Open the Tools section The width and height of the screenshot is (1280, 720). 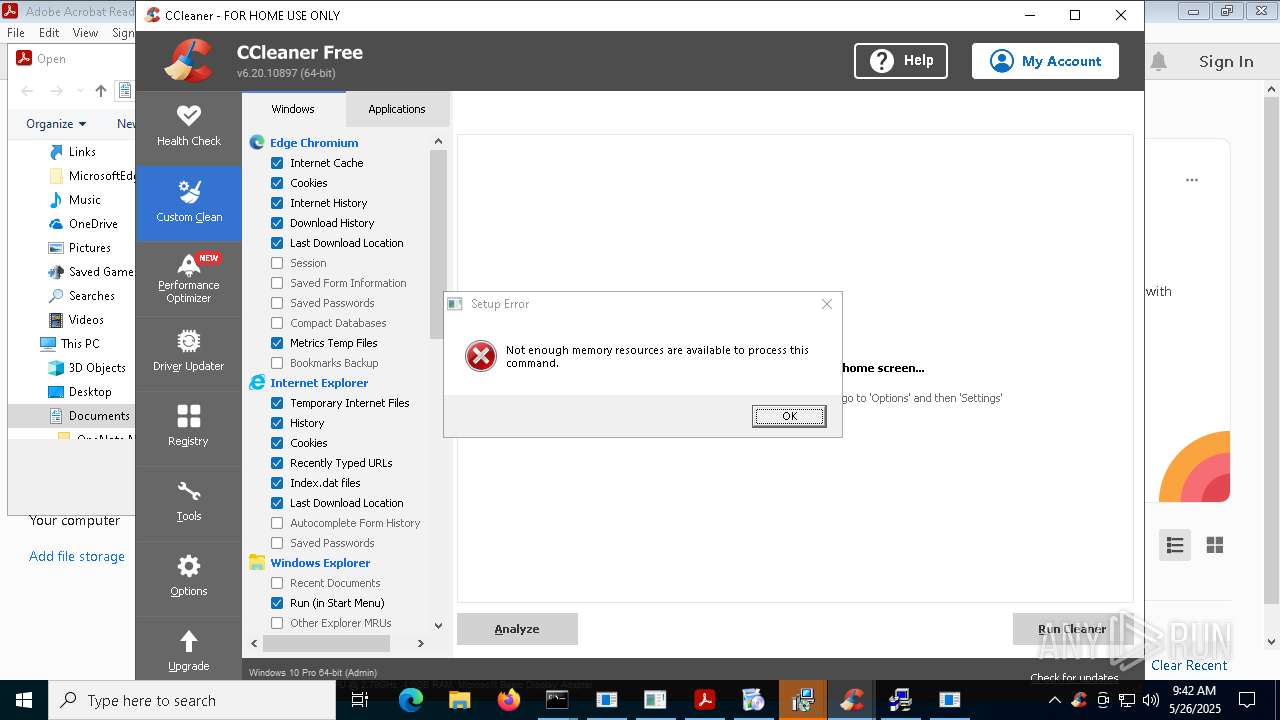click(188, 503)
